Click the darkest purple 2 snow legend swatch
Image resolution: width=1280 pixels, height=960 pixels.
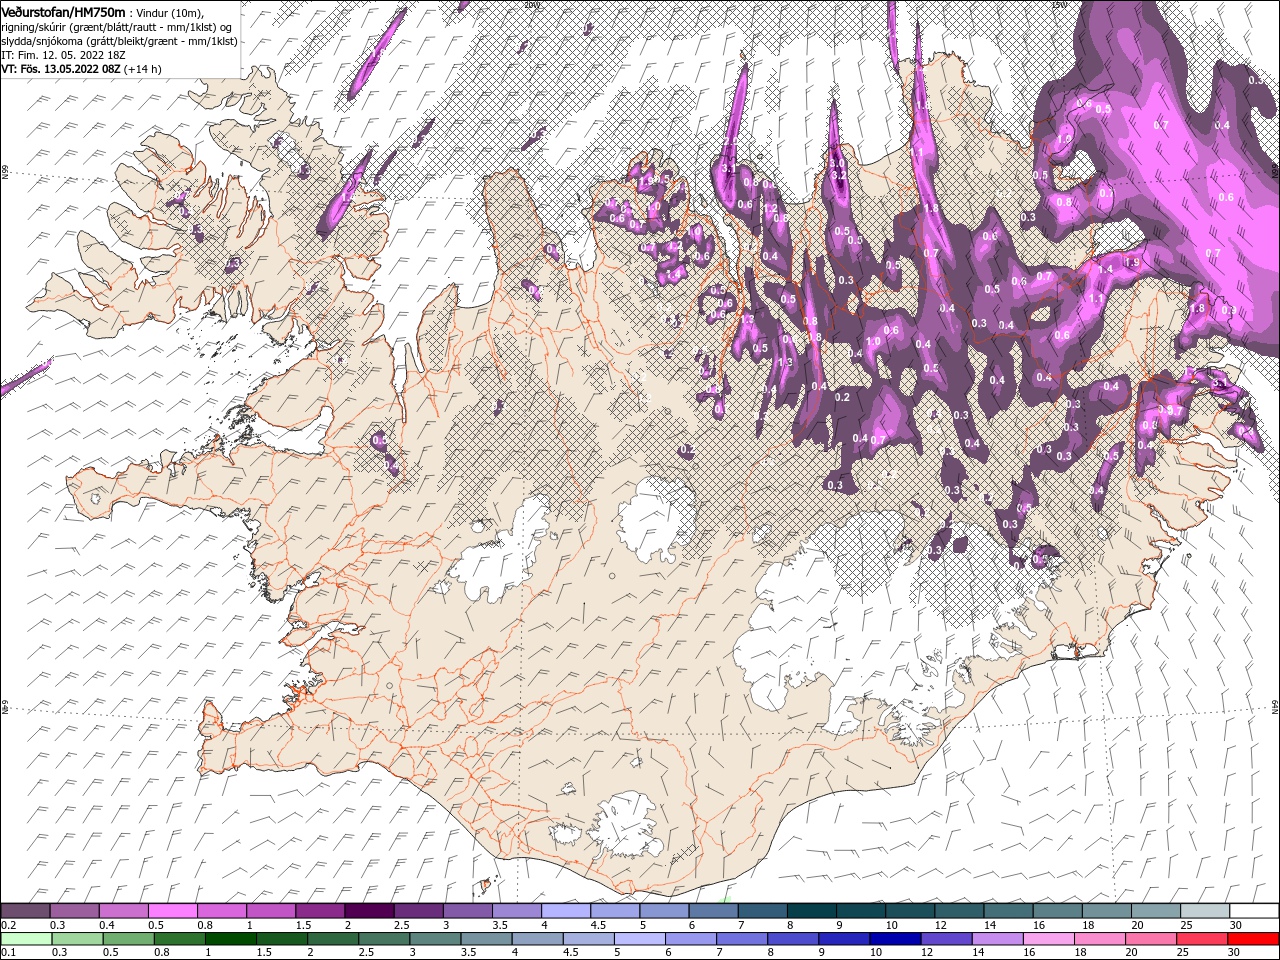click(370, 911)
